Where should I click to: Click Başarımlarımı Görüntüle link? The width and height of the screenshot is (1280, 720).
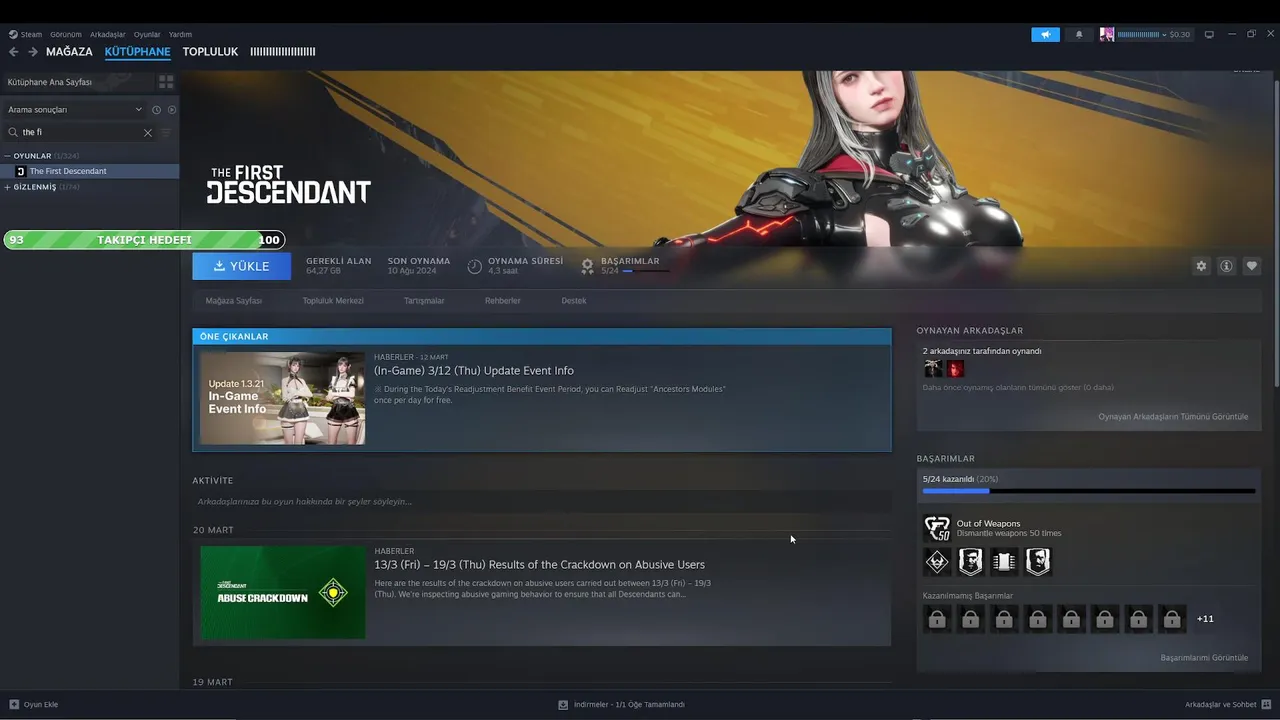tap(1204, 658)
